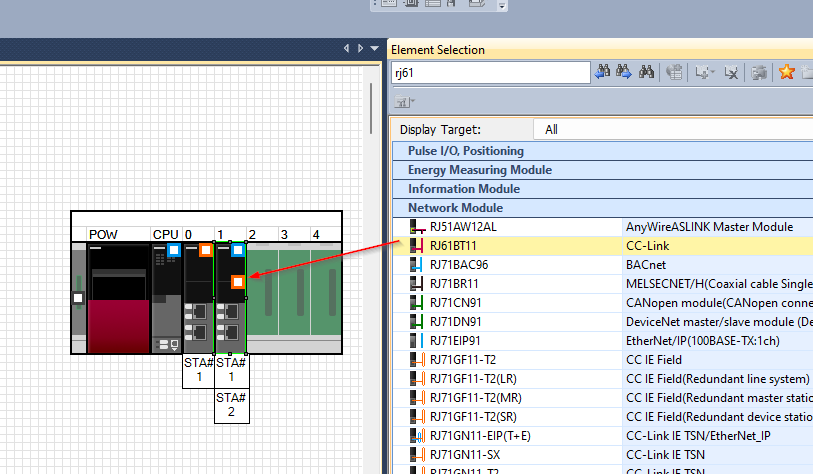Click the POW header label on the base
Viewport: 813px width, 474px height.
(103, 235)
